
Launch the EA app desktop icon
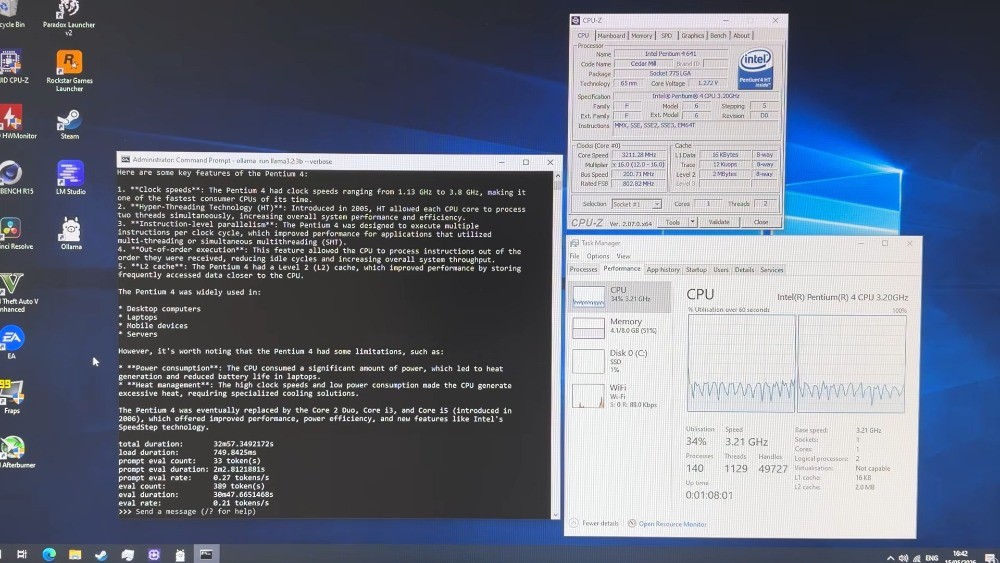[x=11, y=342]
